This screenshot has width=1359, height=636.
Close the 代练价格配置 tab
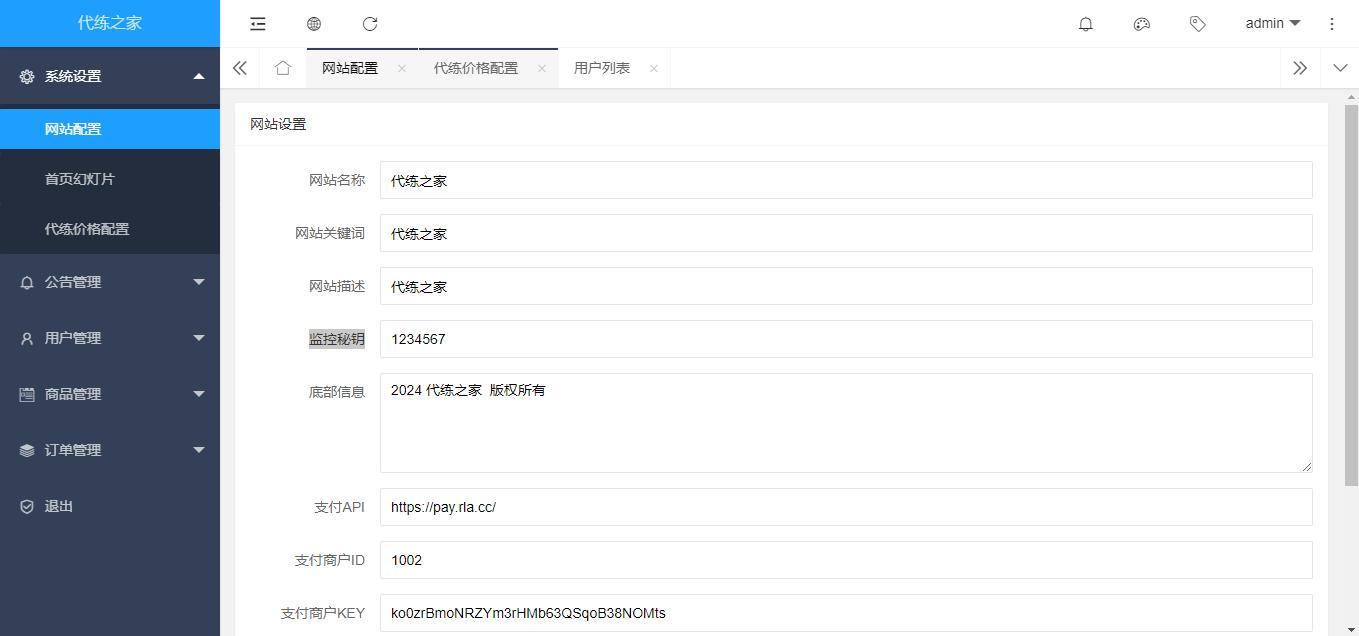point(542,68)
